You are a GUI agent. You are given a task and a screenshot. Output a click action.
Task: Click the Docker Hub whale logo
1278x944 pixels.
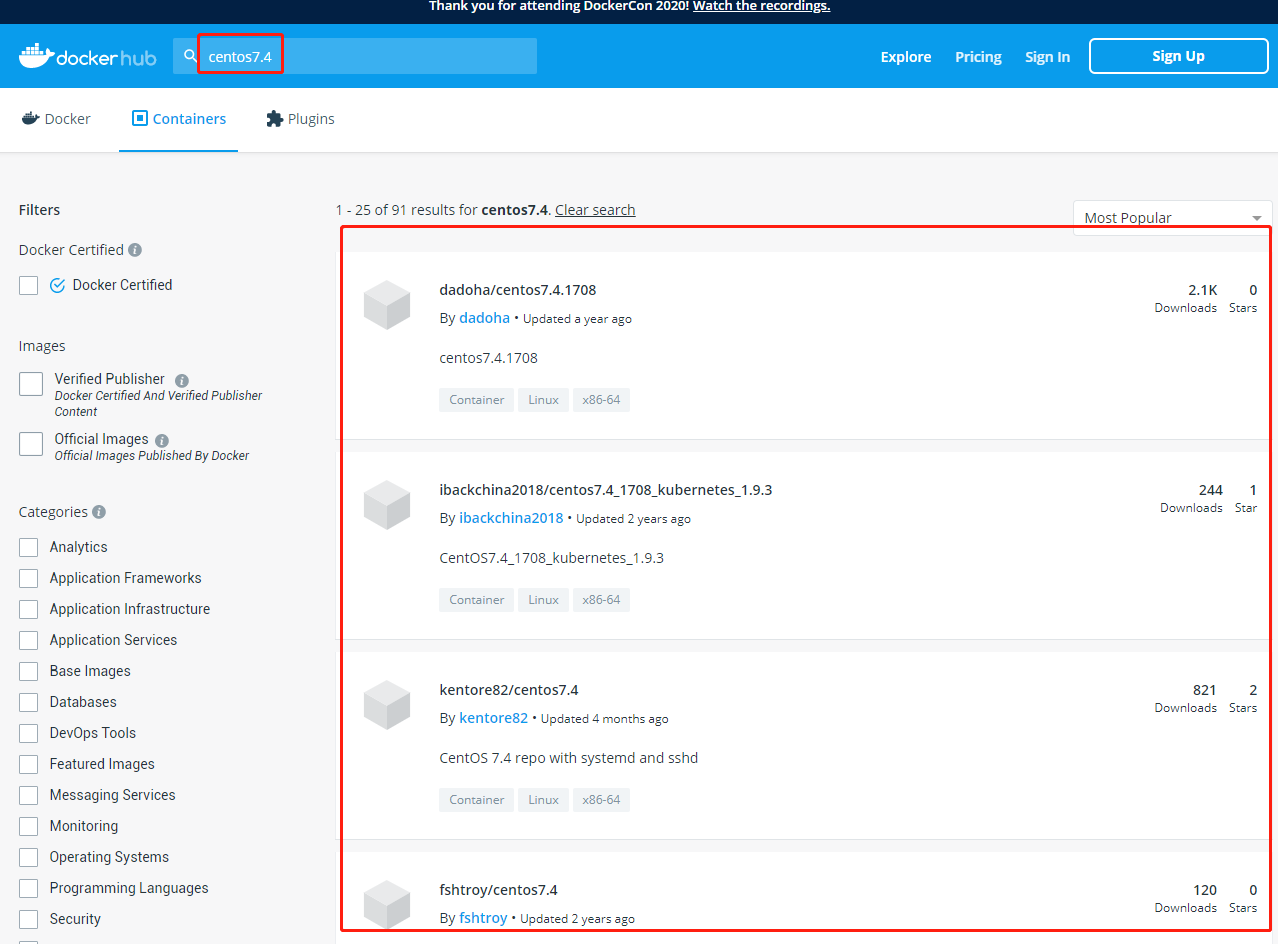87,56
